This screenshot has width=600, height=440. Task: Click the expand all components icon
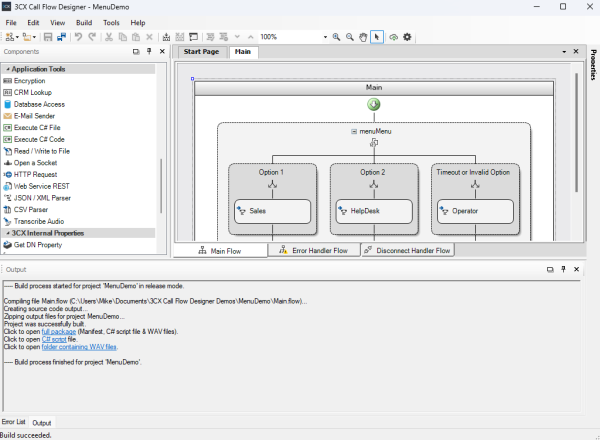point(223,37)
